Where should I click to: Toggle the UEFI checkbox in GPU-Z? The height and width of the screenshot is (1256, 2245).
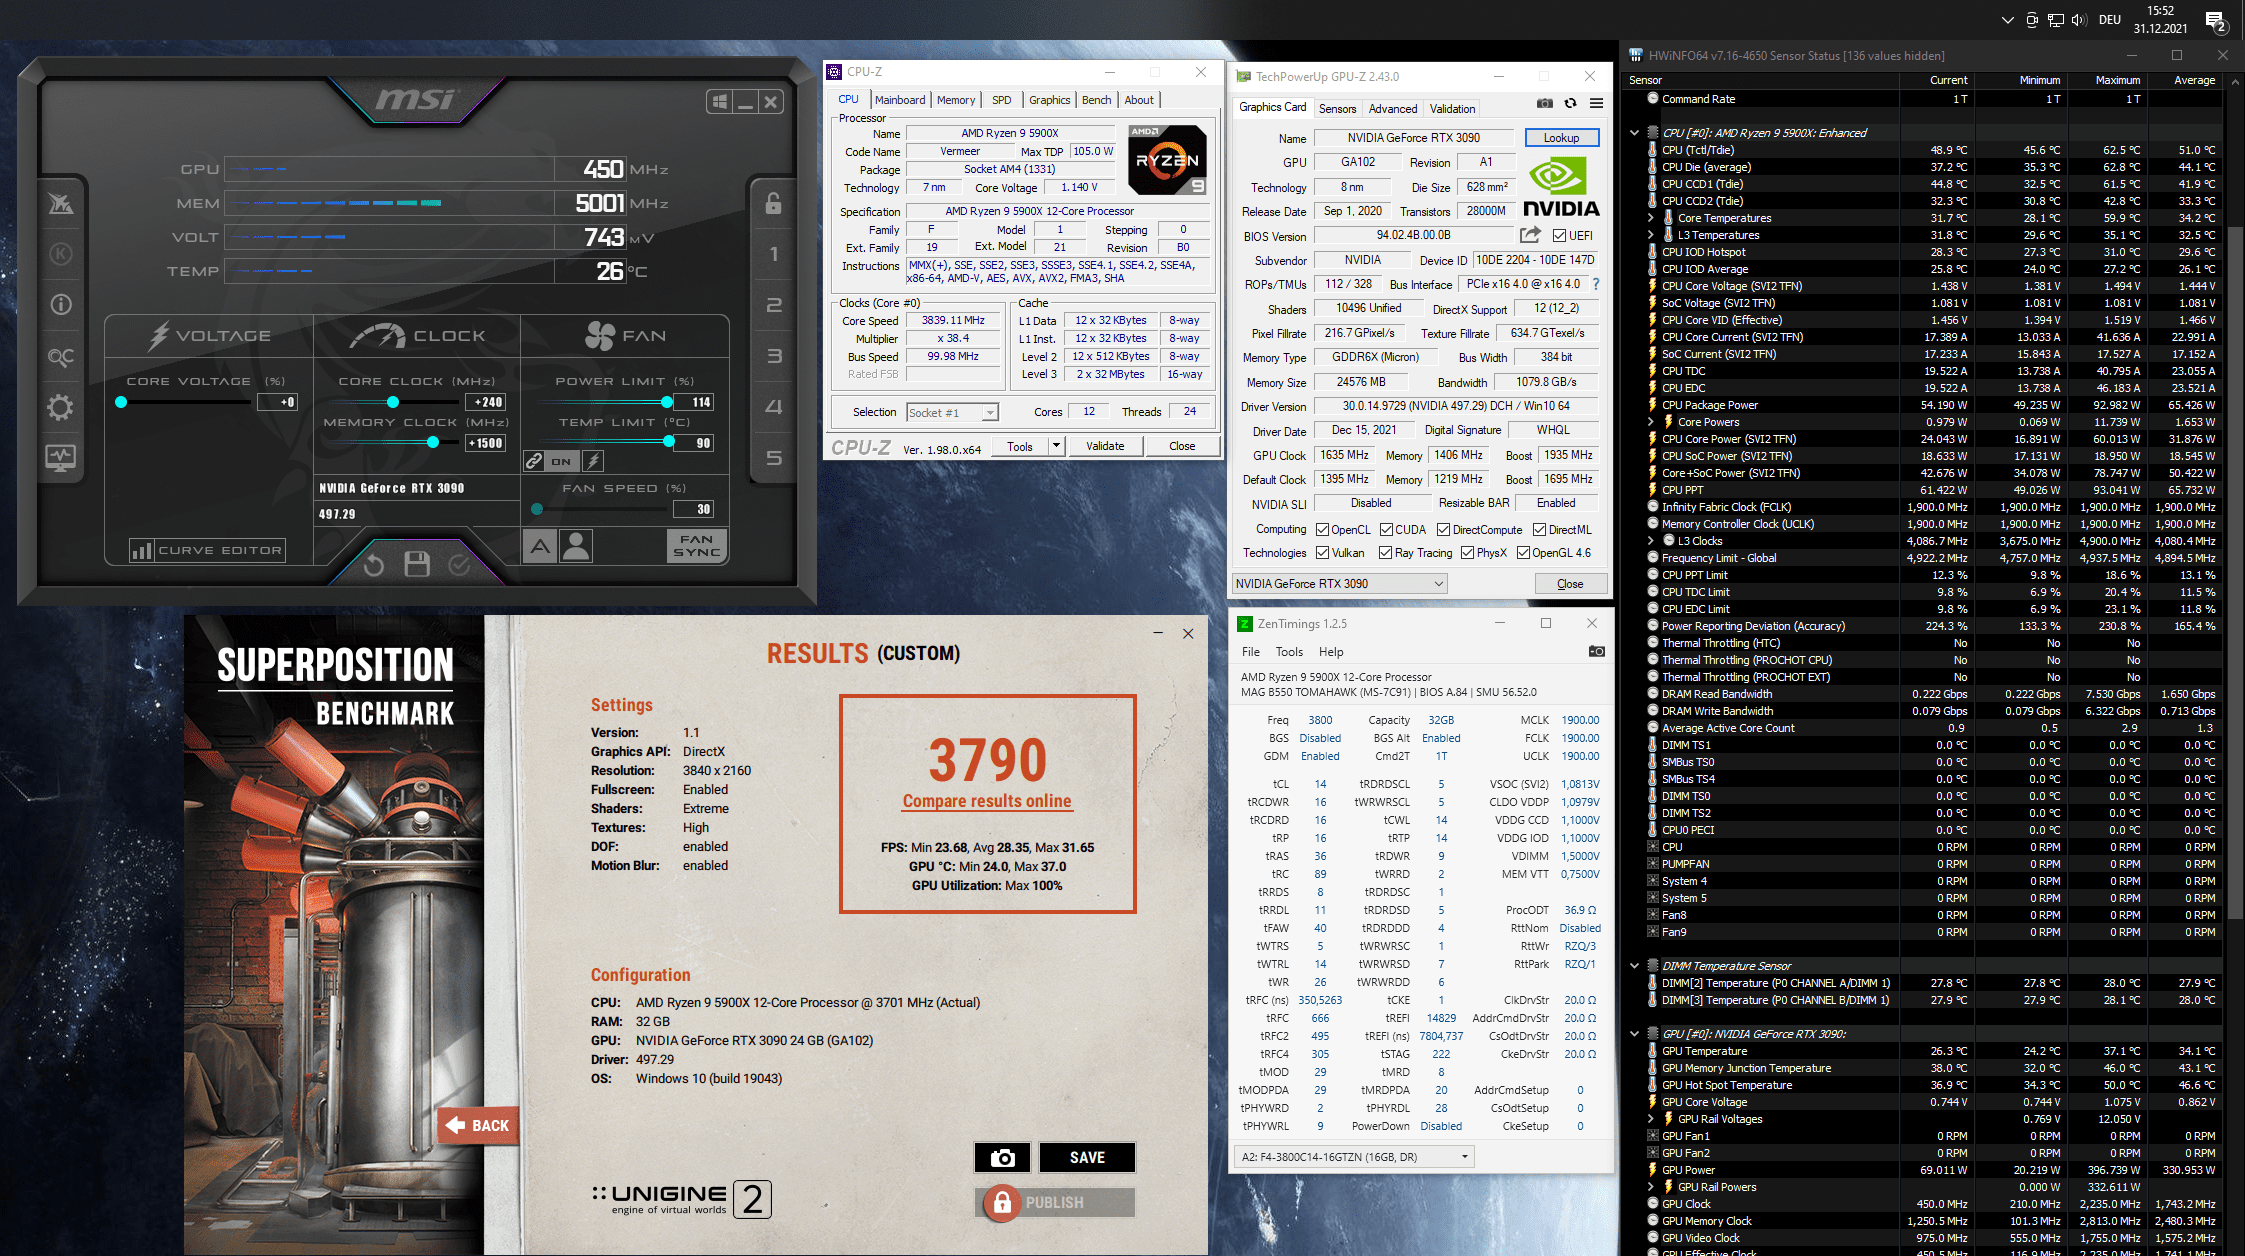click(1559, 236)
